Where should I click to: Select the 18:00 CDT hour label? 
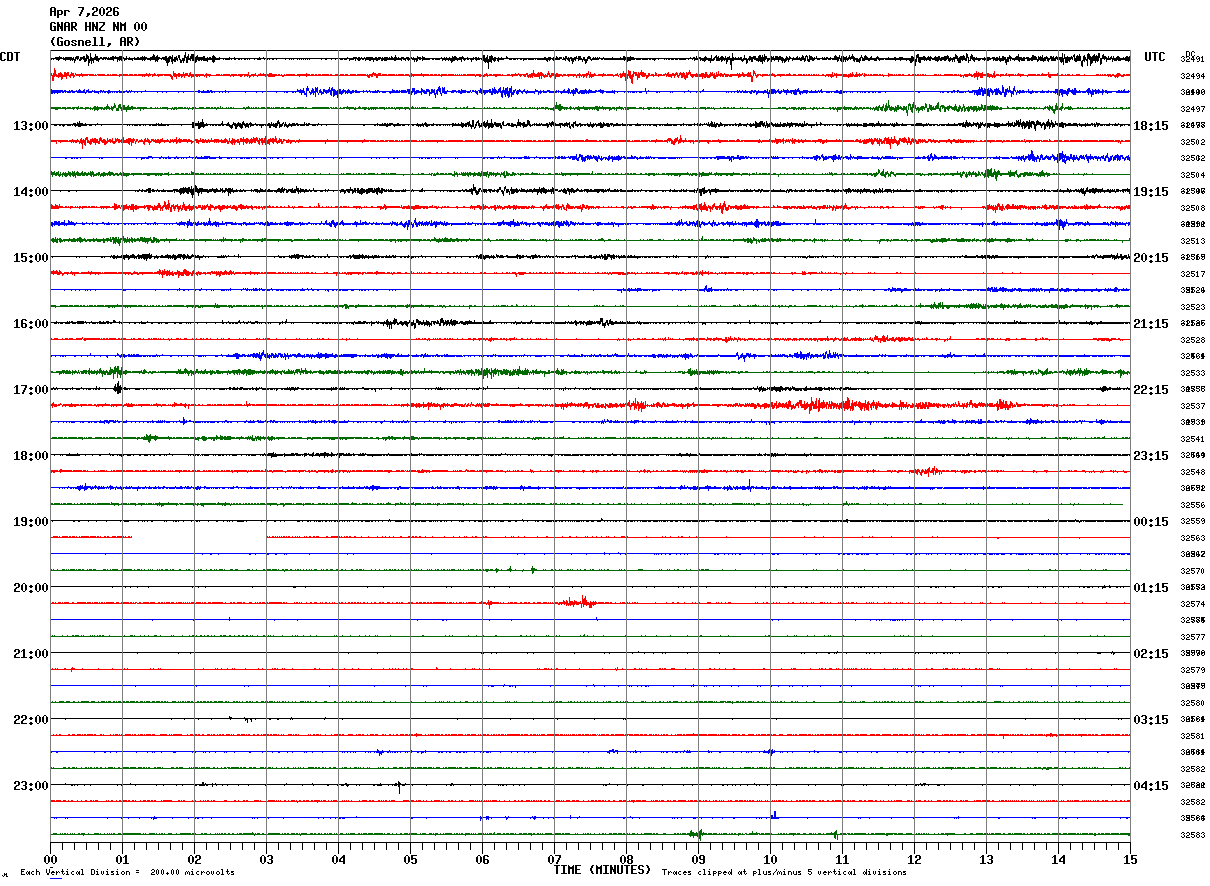(x=31, y=456)
